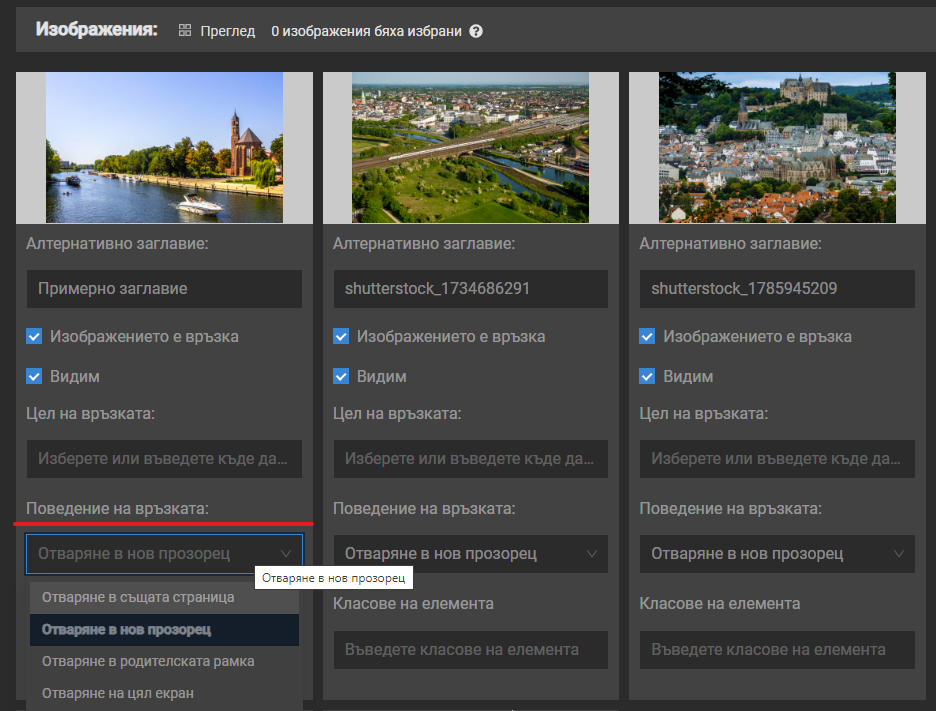This screenshot has height=711, width=936.
Task: Uncheck third card's Изображението е връзка
Action: [x=648, y=337]
